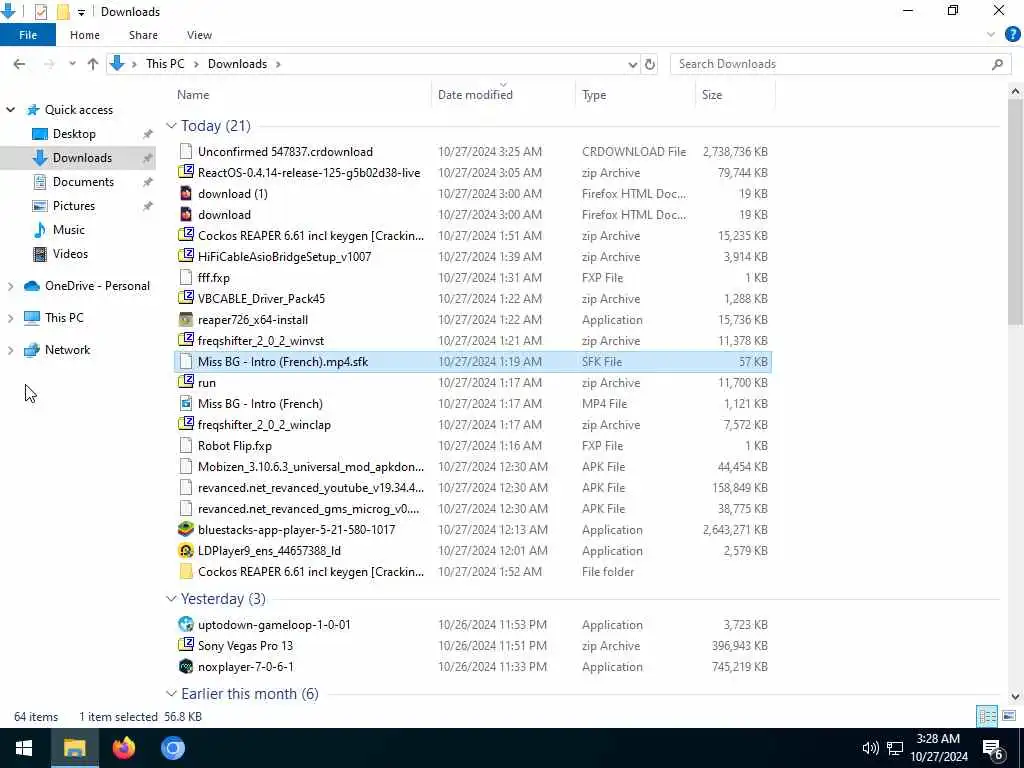This screenshot has height=768, width=1024.
Task: Open the Explorer Help icon
Action: pos(1012,35)
